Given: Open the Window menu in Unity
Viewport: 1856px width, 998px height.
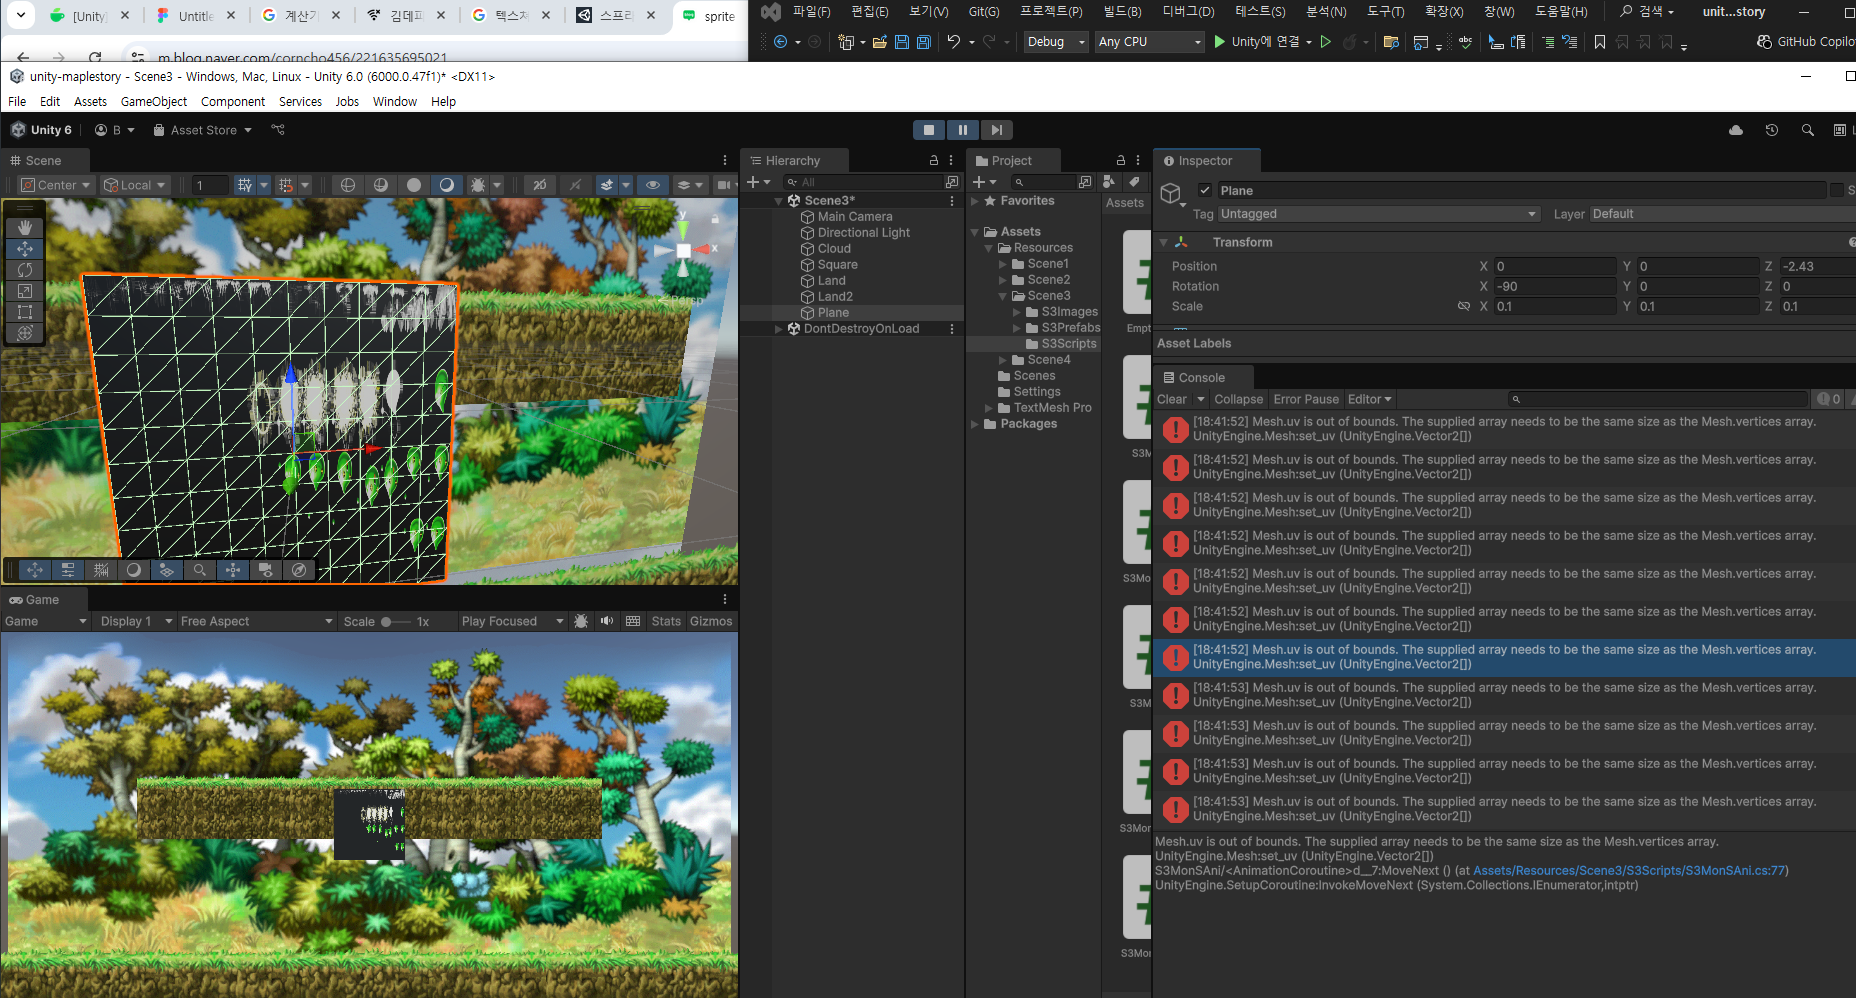Looking at the screenshot, I should (395, 102).
